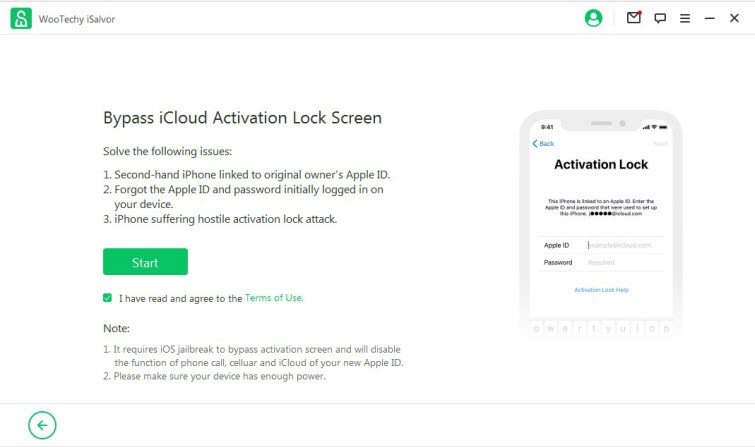Click the green Start button
This screenshot has width=755, height=447.
pos(145,262)
